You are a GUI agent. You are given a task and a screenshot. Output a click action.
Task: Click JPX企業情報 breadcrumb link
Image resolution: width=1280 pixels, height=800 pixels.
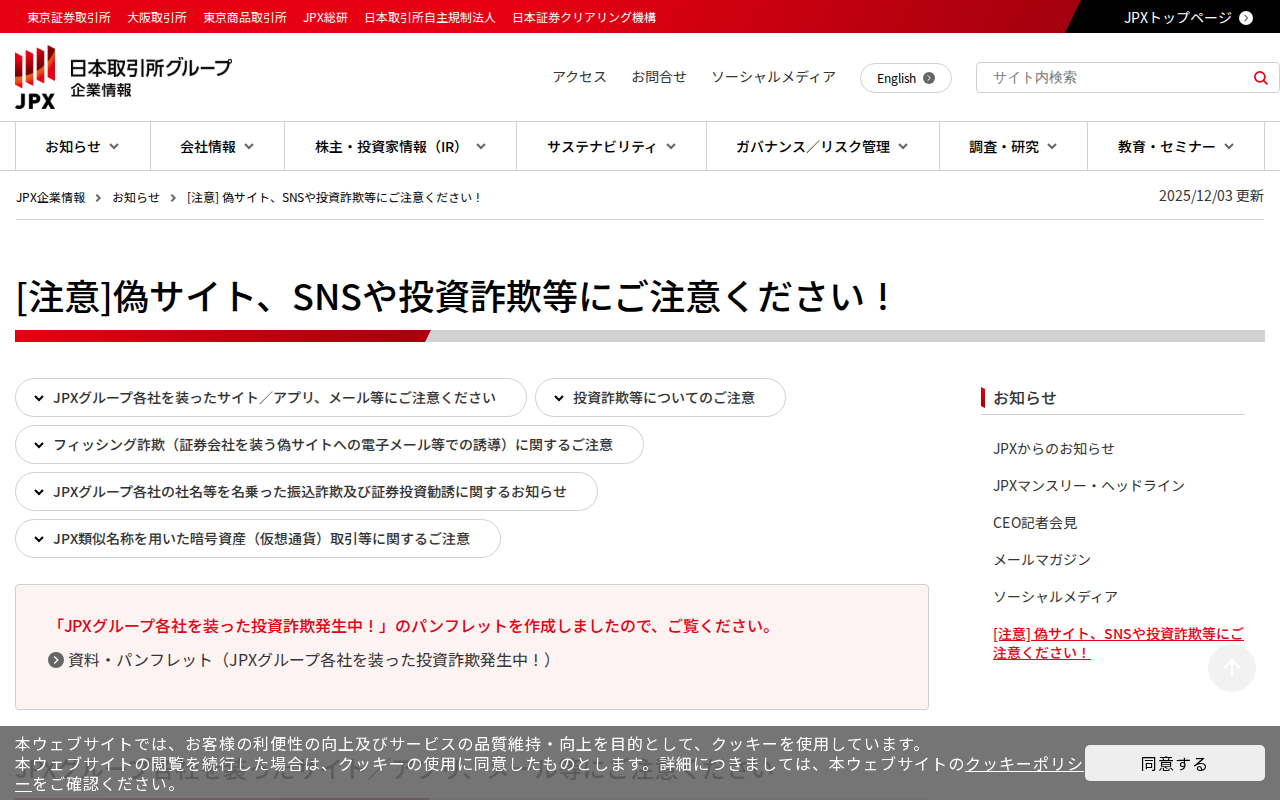51,197
